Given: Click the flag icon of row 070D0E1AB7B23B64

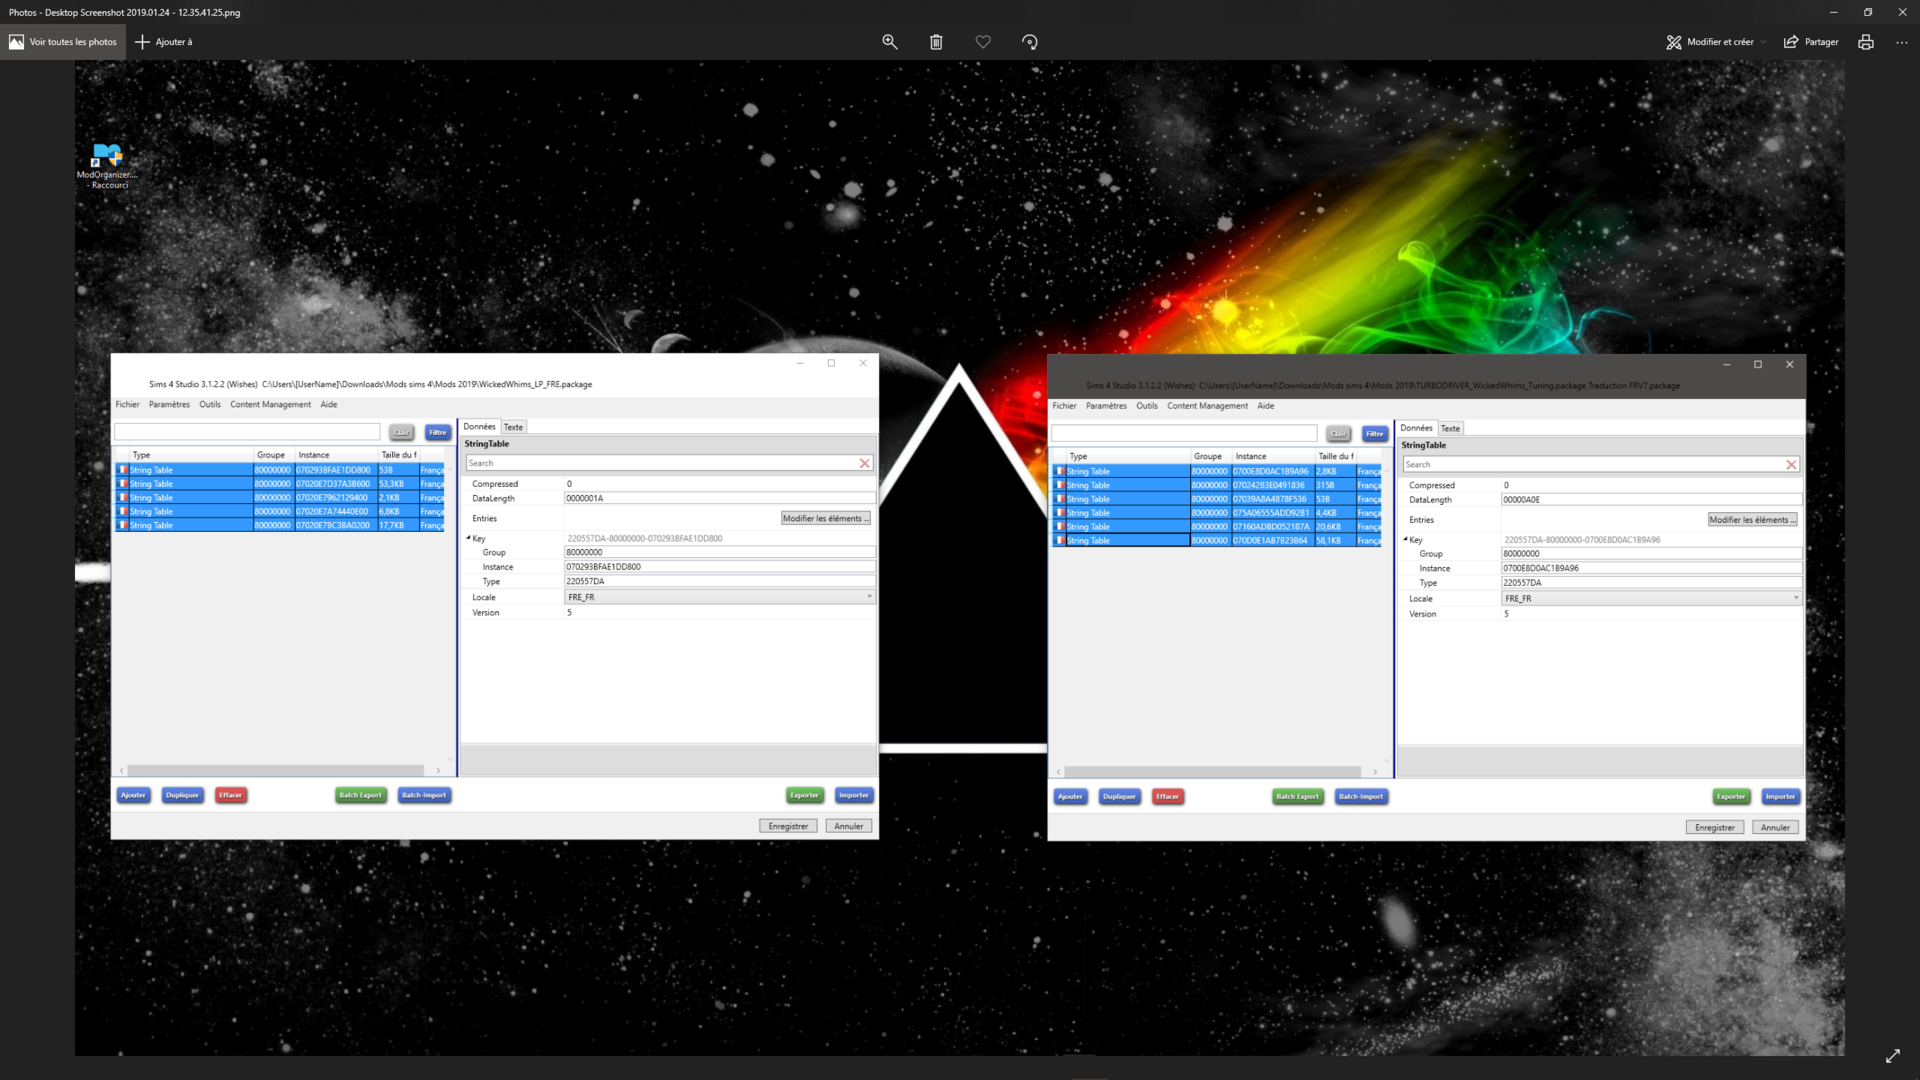Looking at the screenshot, I should 1060,541.
